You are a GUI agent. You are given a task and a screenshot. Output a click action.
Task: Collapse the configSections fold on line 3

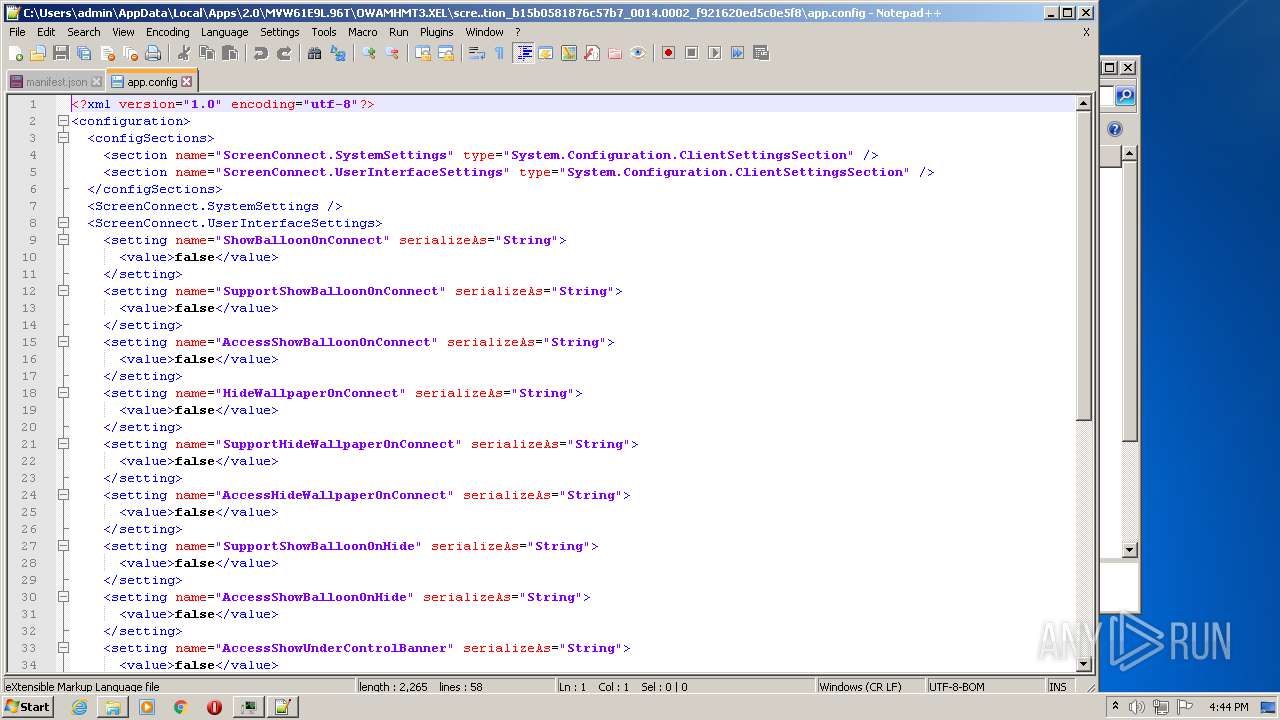[63, 138]
